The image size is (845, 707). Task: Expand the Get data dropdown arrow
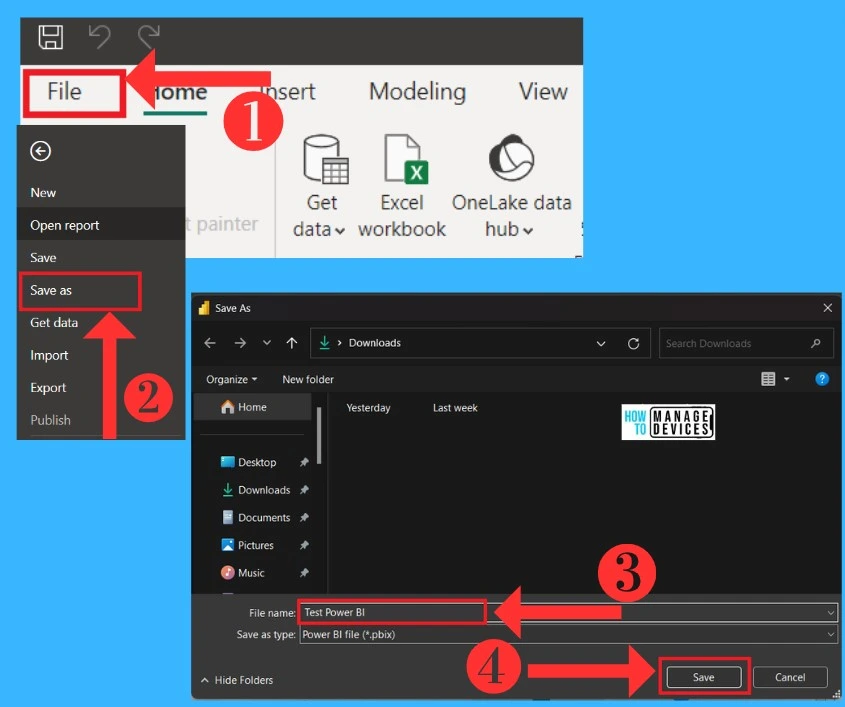[340, 231]
